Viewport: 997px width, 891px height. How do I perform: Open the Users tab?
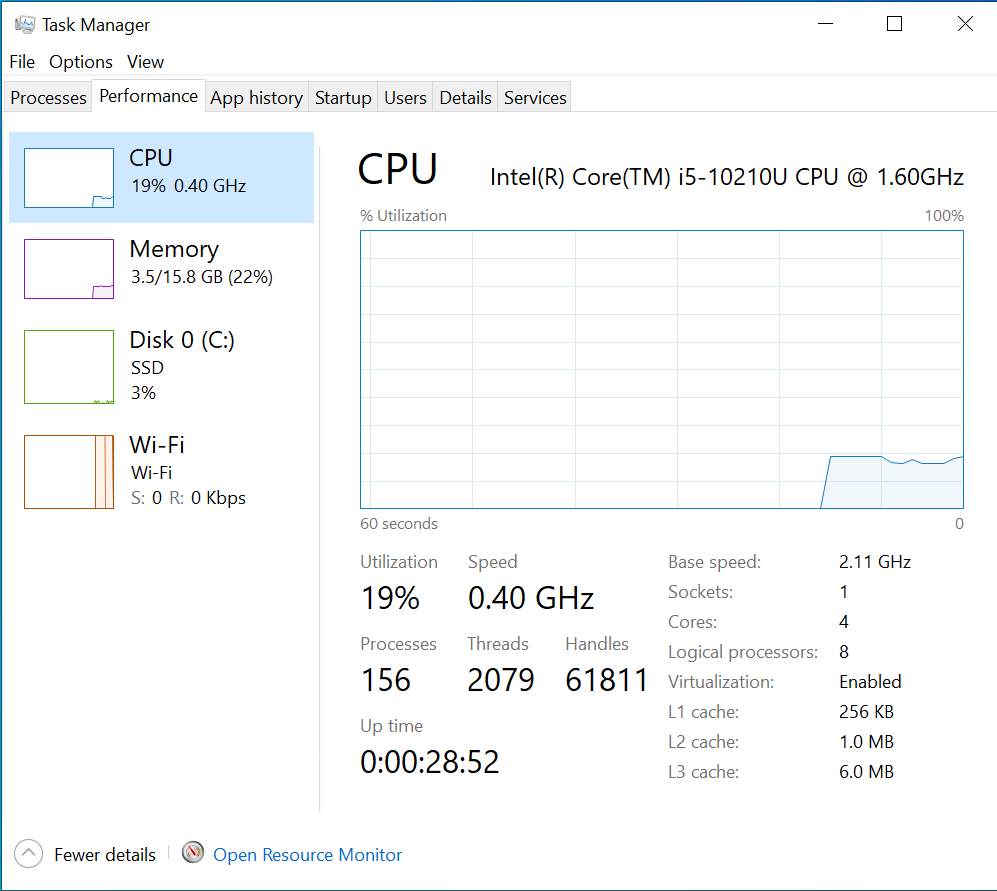click(405, 98)
